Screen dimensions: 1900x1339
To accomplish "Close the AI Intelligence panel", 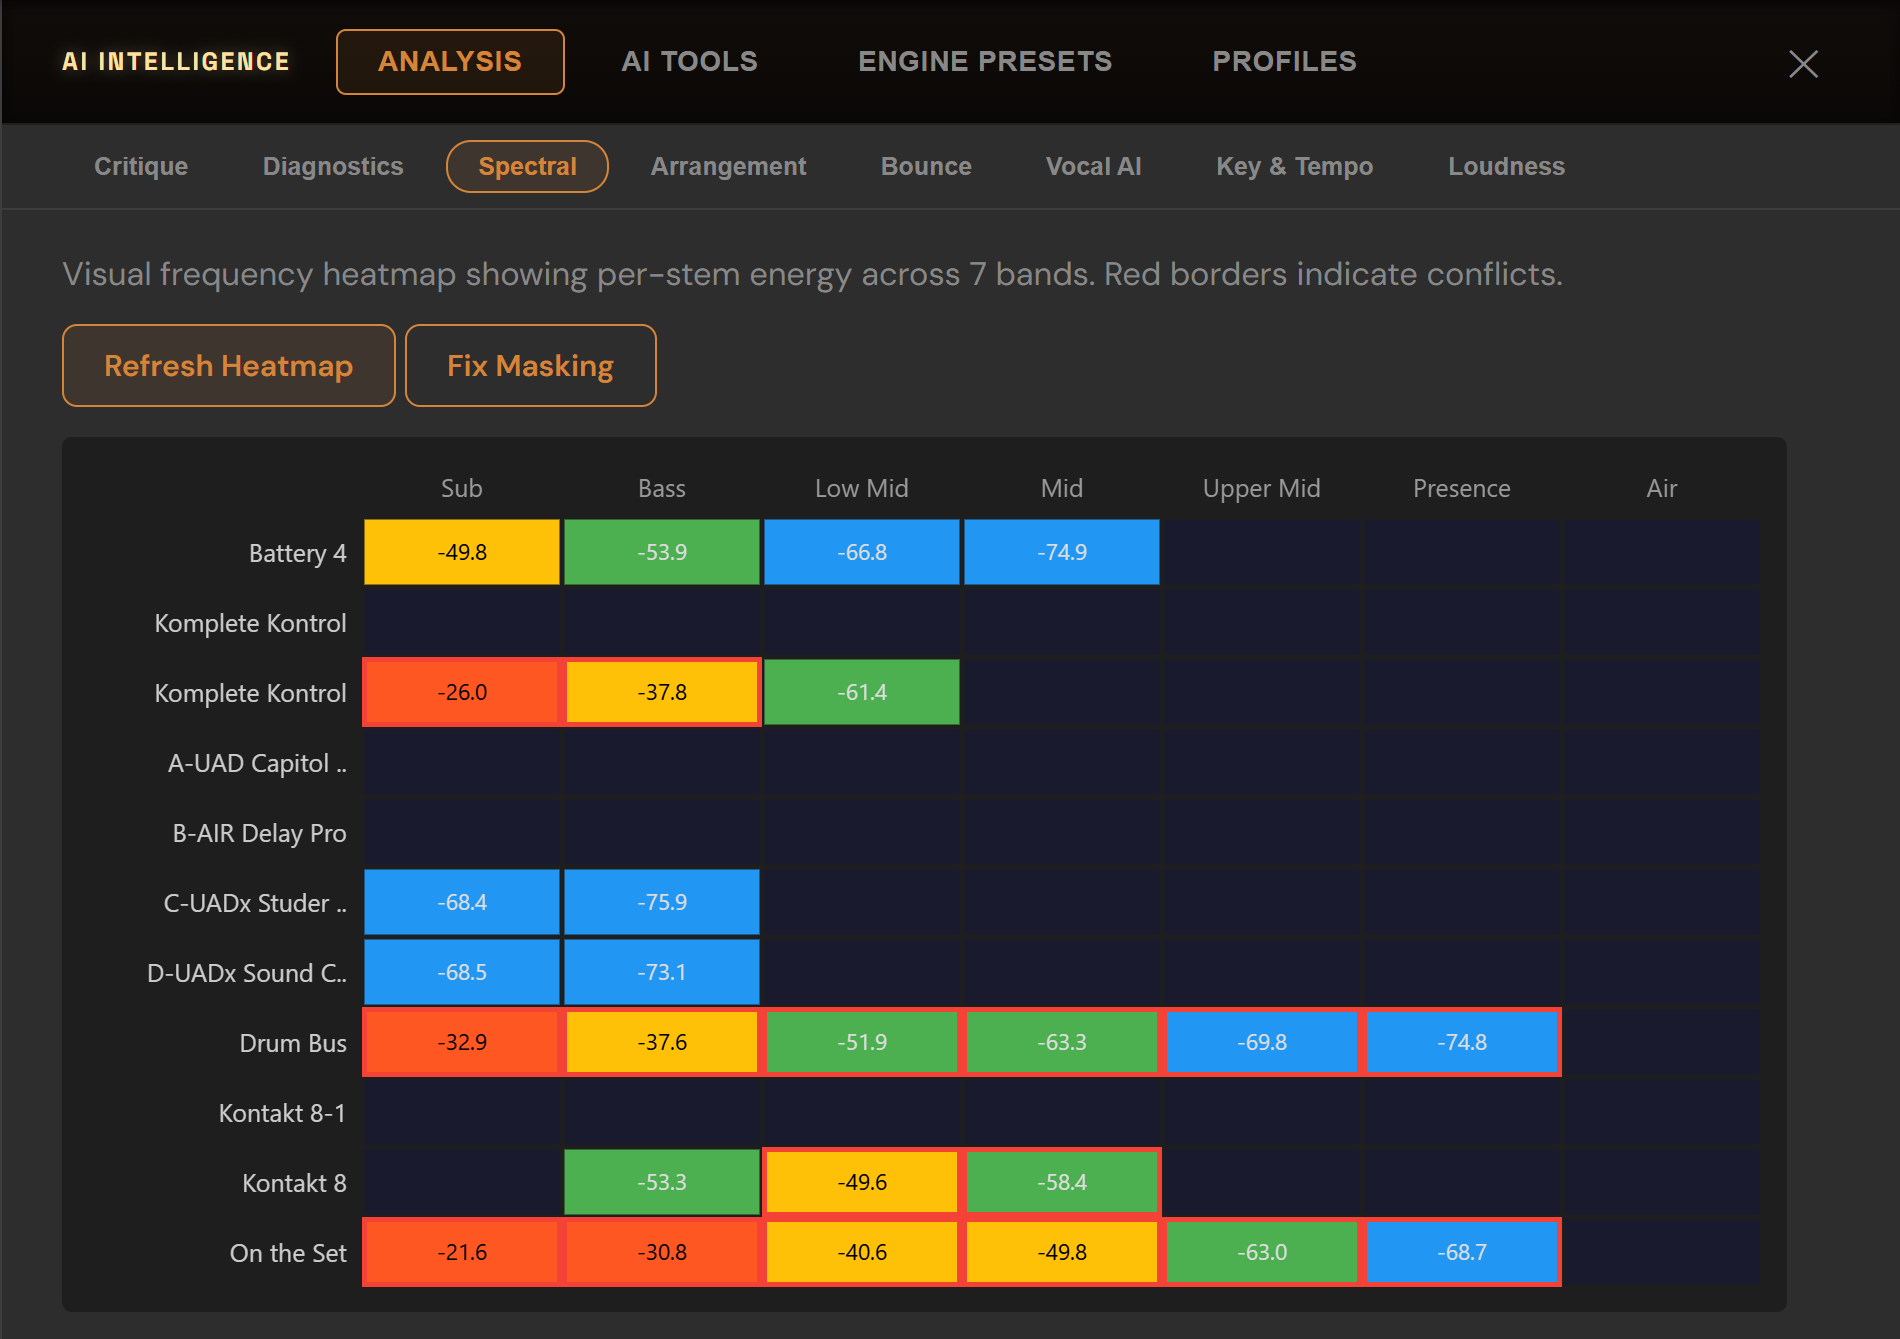I will [1803, 64].
